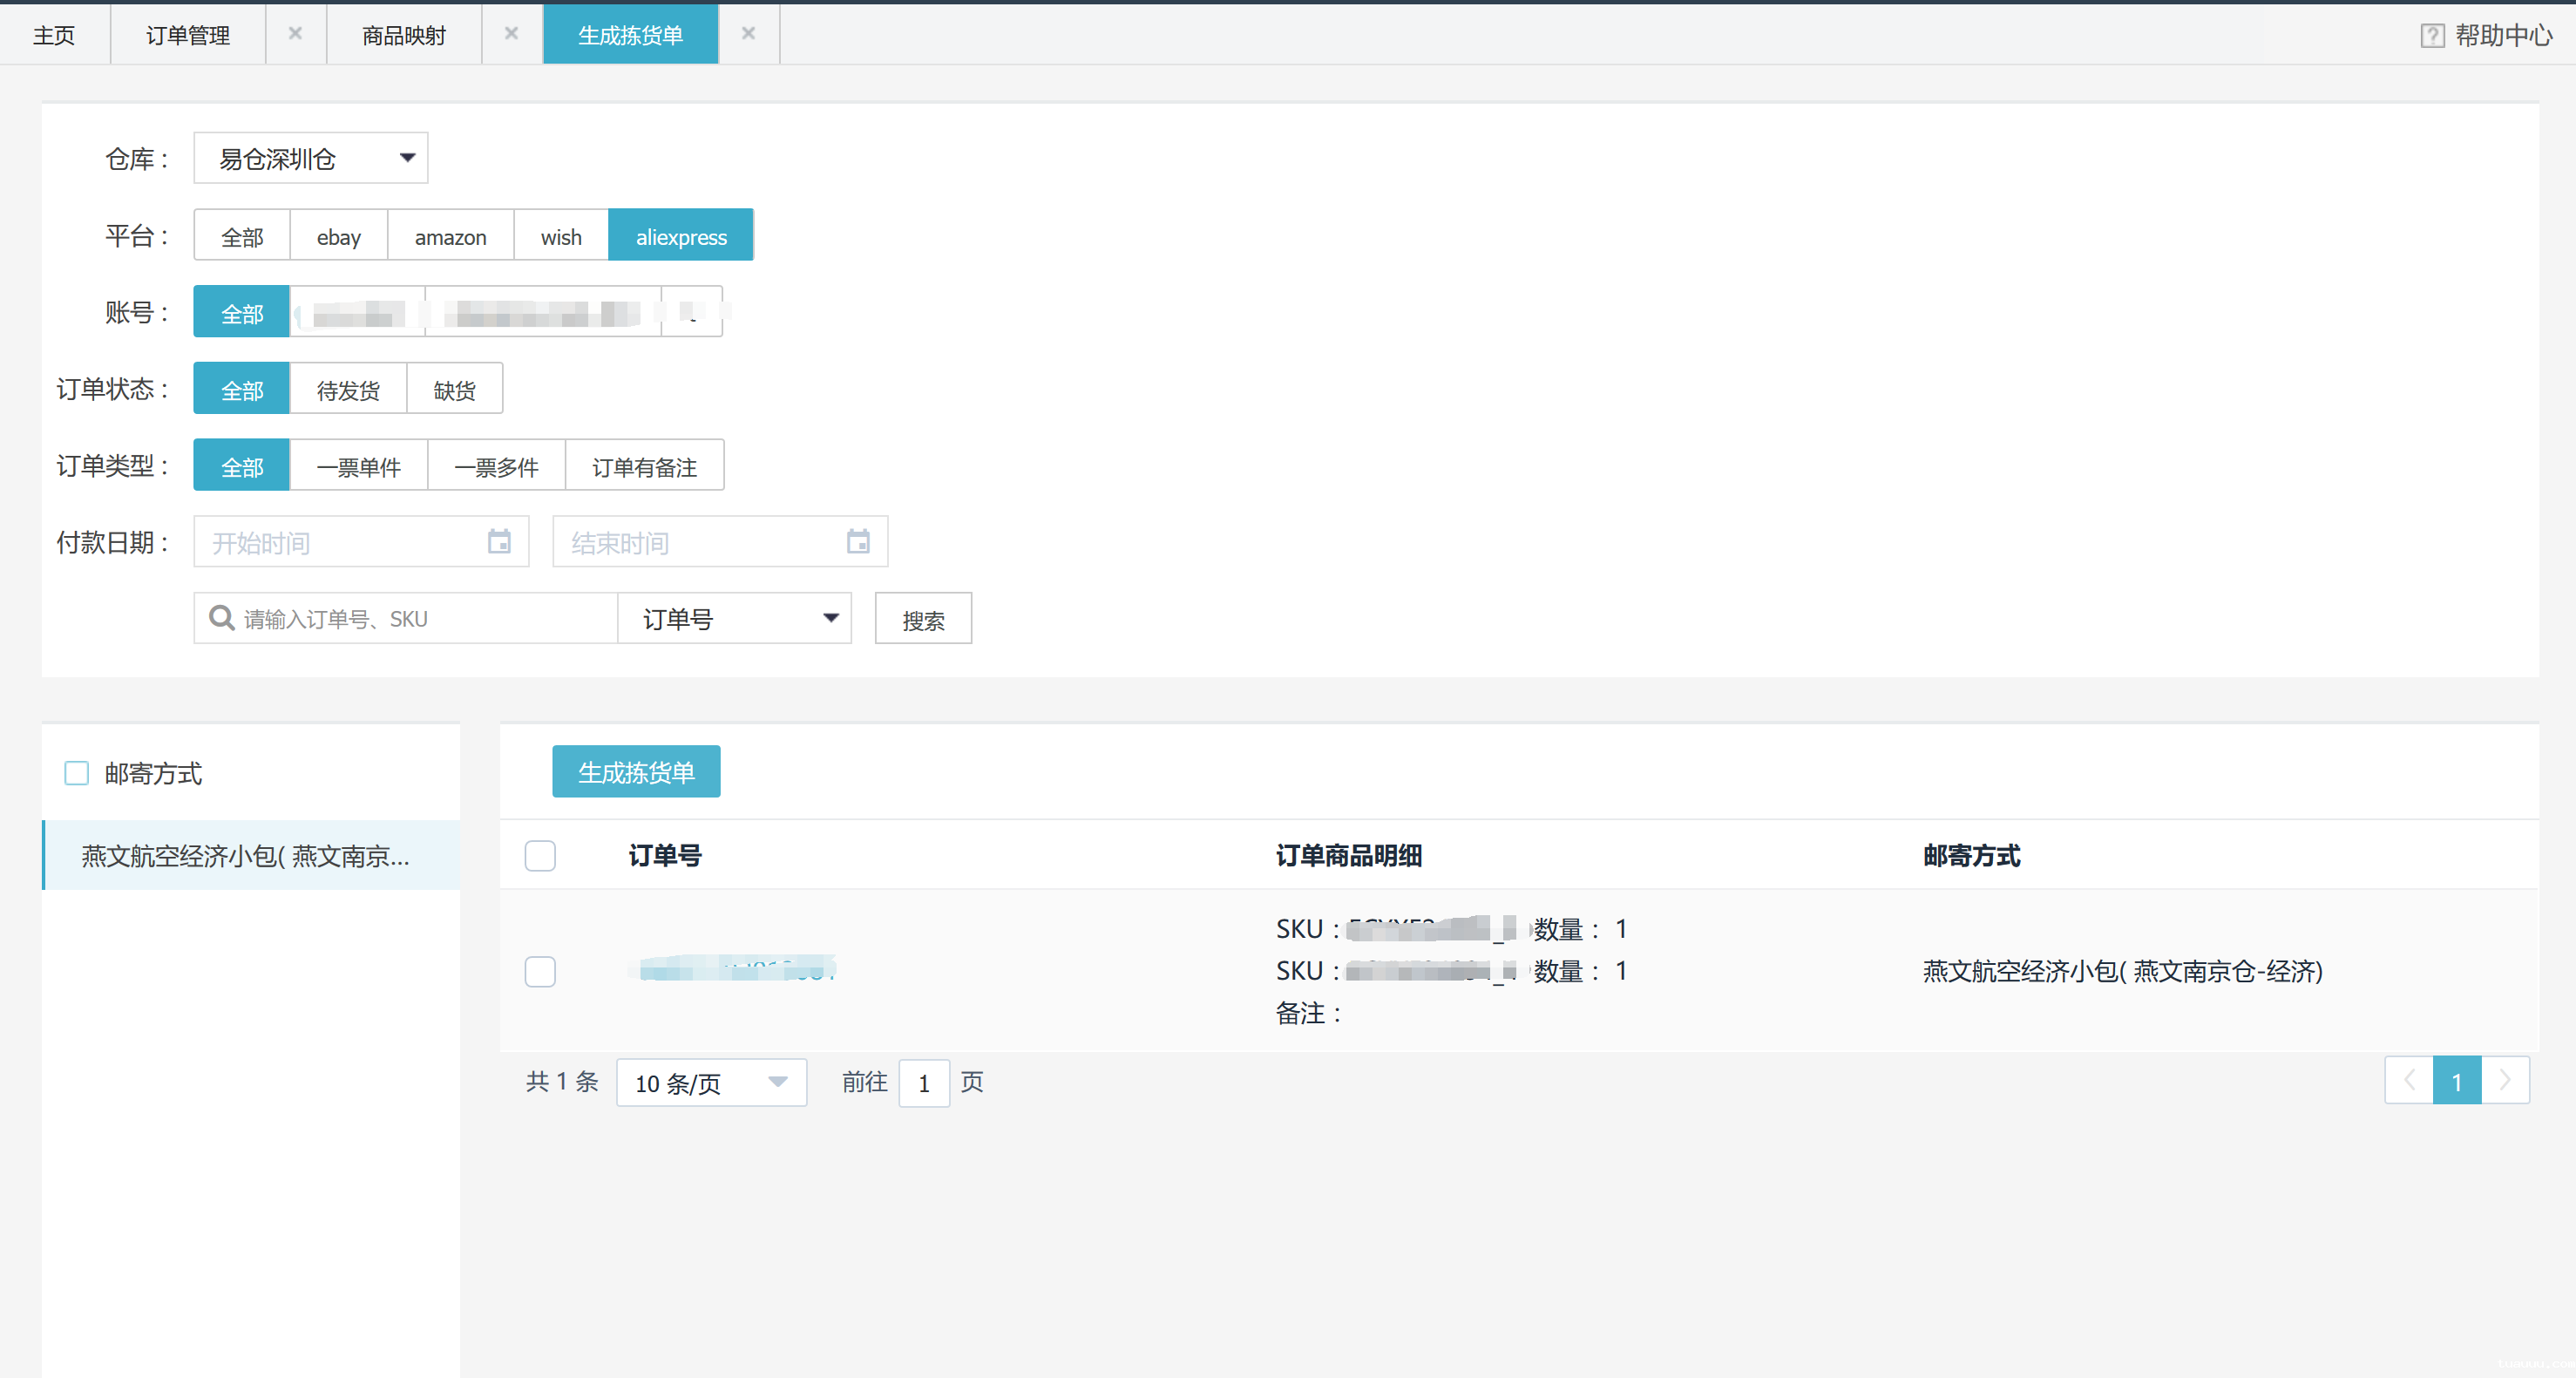Check the 邮寄方式 header checkbox
The image size is (2576, 1378).
[77, 772]
